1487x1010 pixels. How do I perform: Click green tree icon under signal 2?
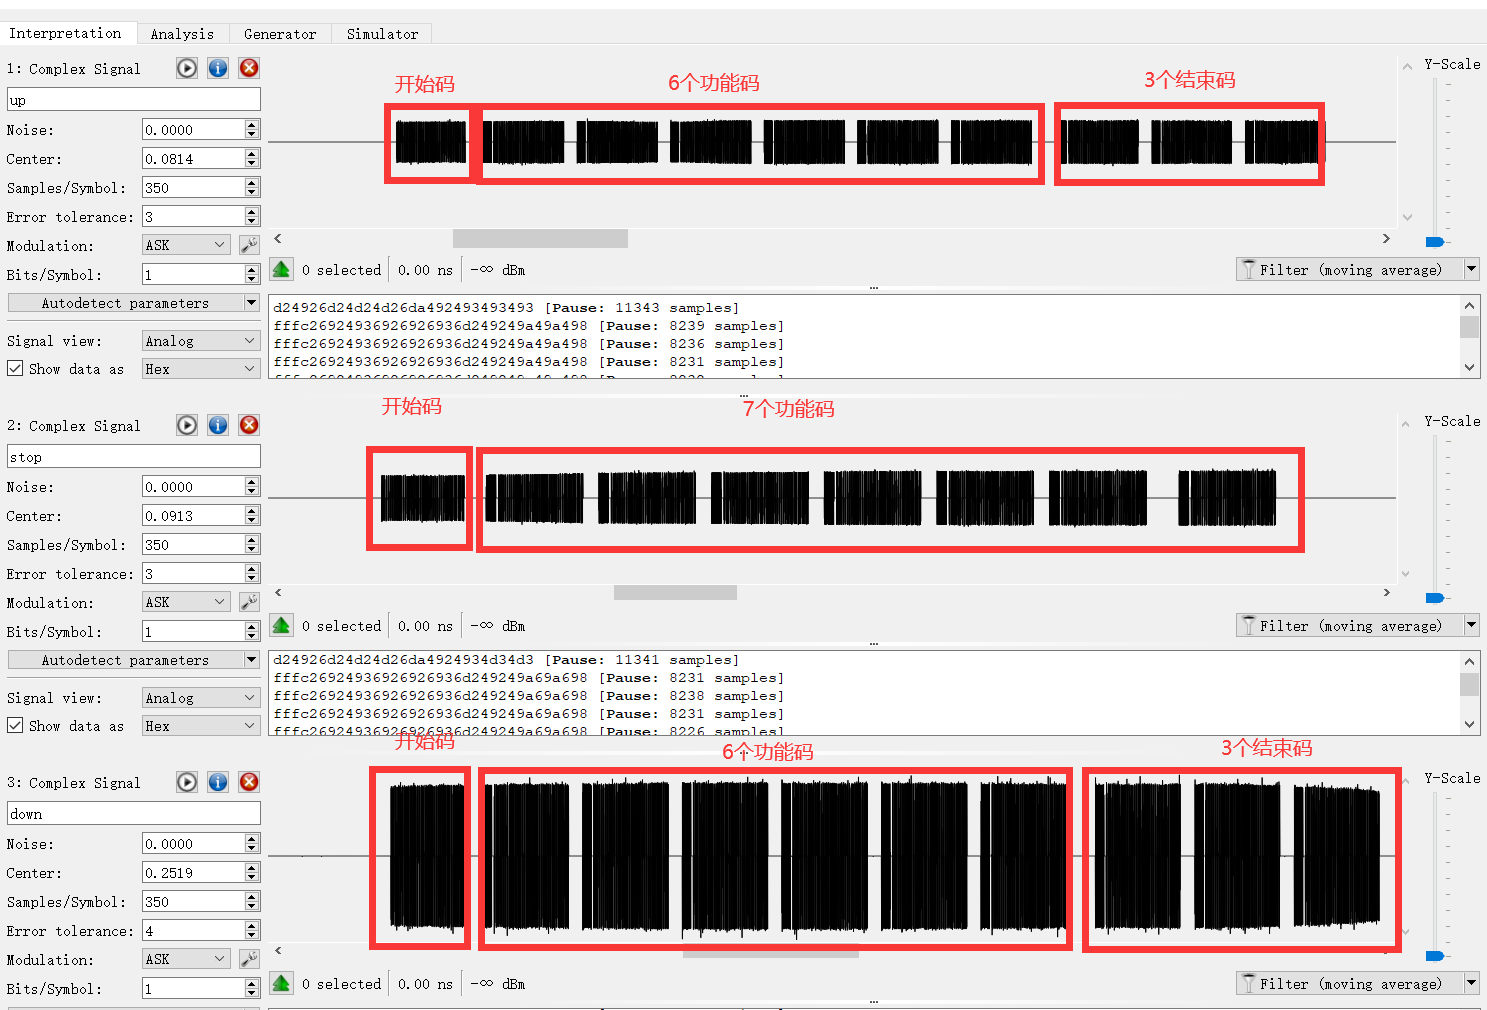282,626
